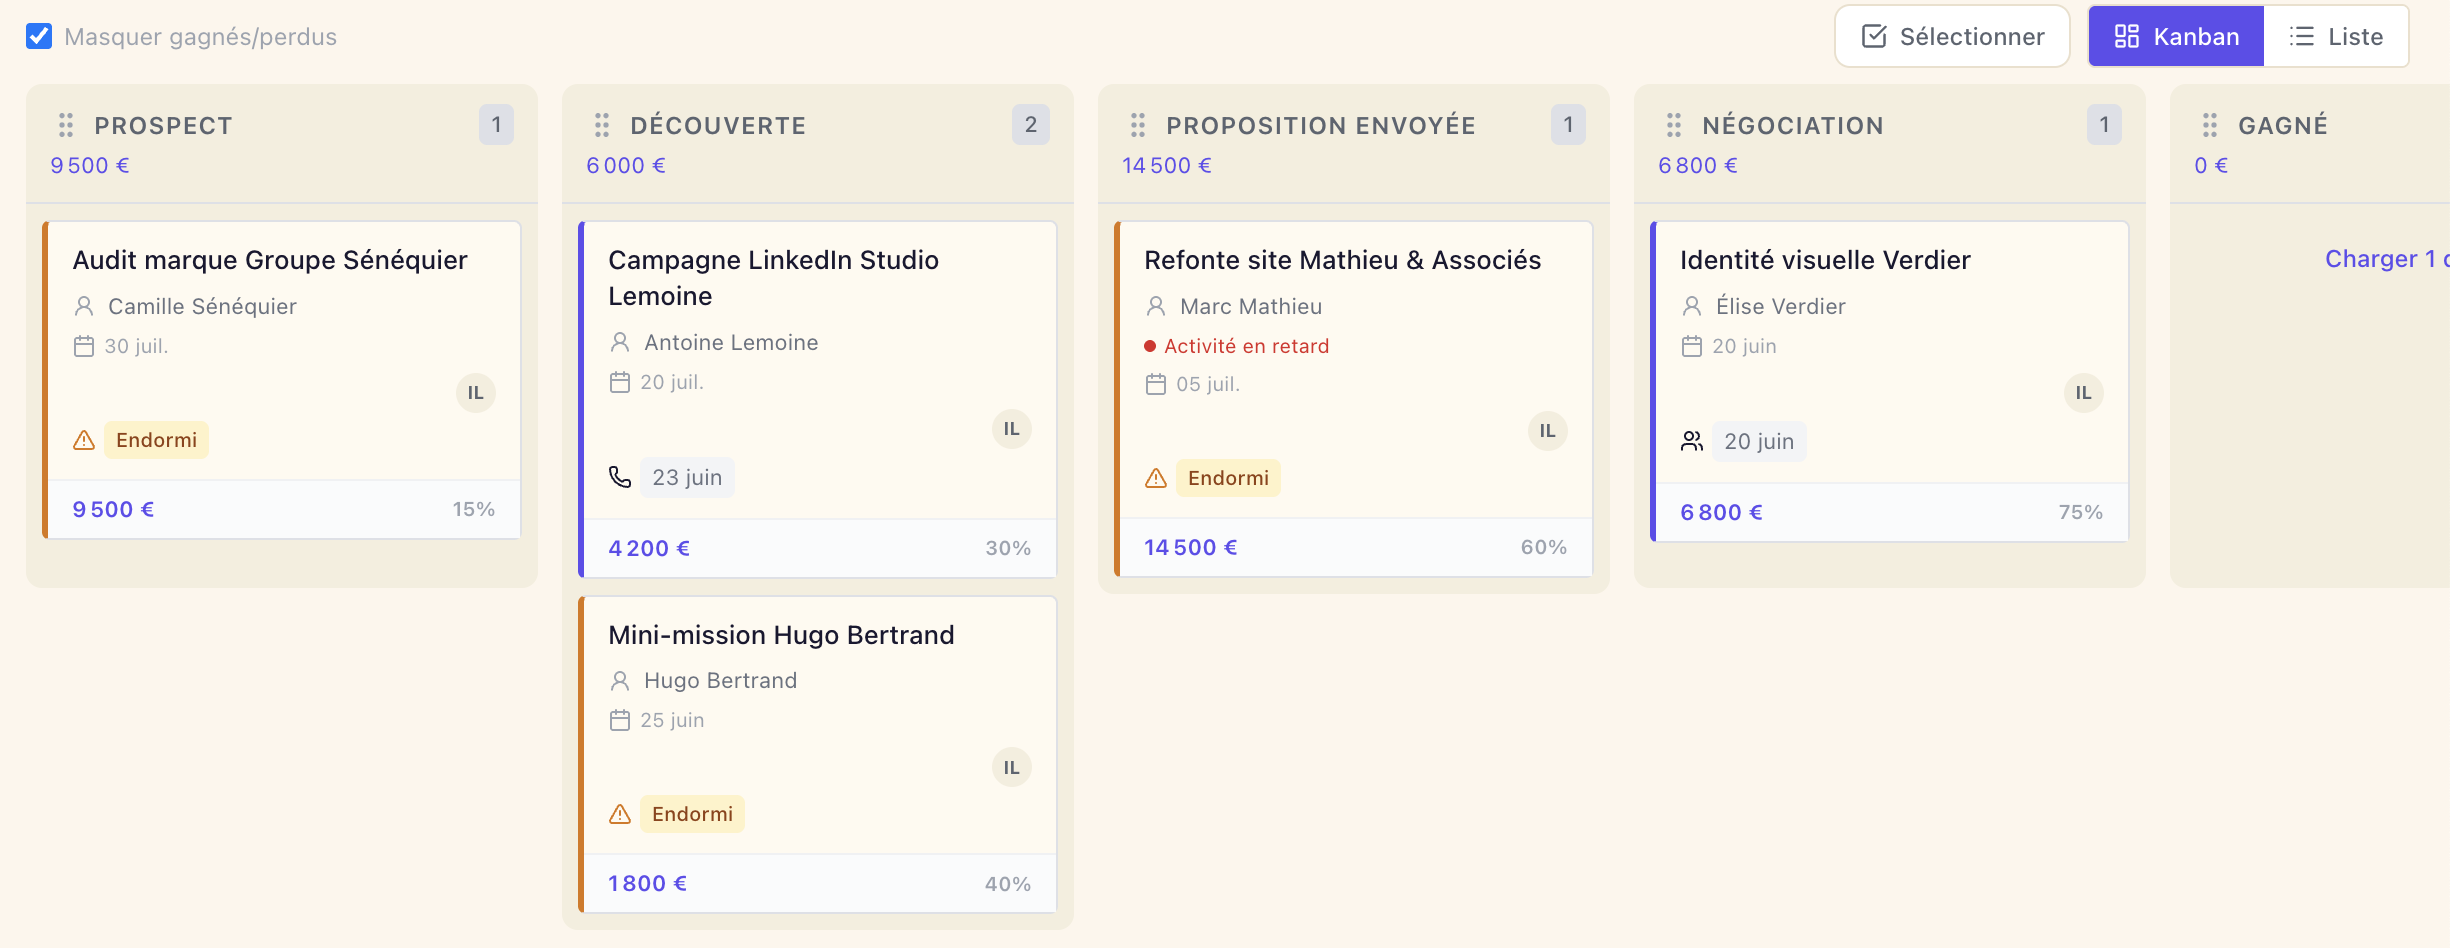This screenshot has height=948, width=2450.
Task: Grab the Prospect column drag handle
Action: [66, 125]
